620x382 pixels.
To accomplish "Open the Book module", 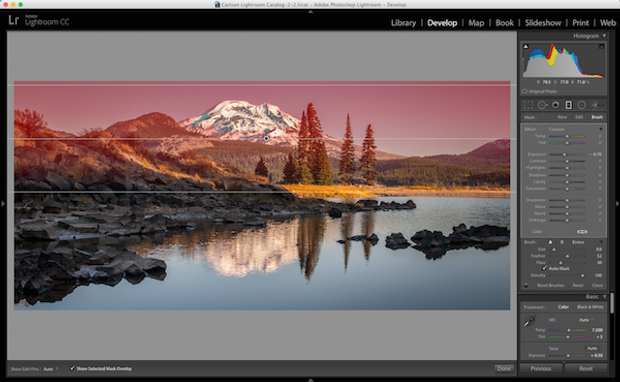I will click(505, 23).
